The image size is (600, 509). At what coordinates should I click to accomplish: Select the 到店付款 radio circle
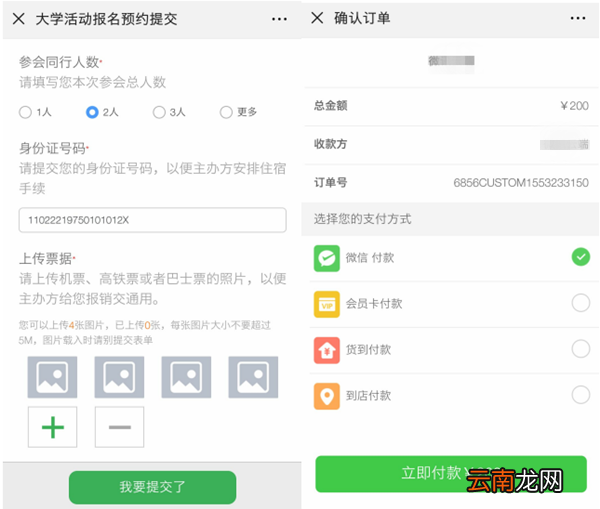point(580,395)
